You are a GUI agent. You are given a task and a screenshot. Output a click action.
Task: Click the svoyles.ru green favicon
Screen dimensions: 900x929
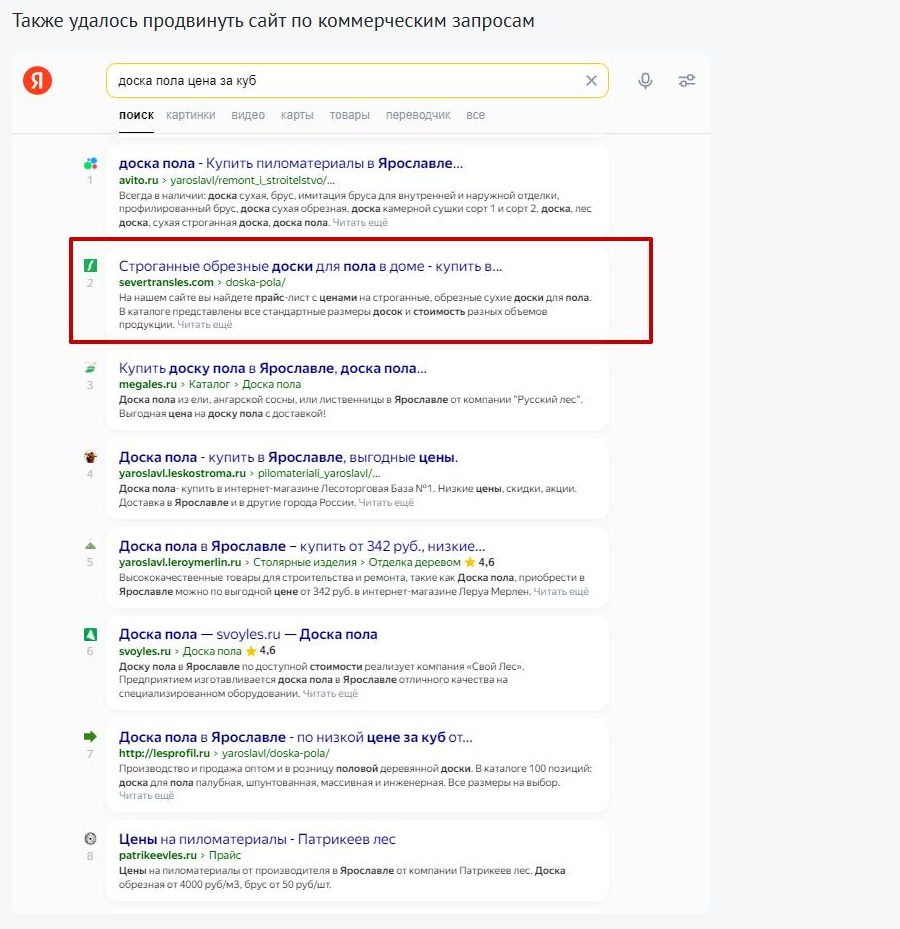coord(90,634)
